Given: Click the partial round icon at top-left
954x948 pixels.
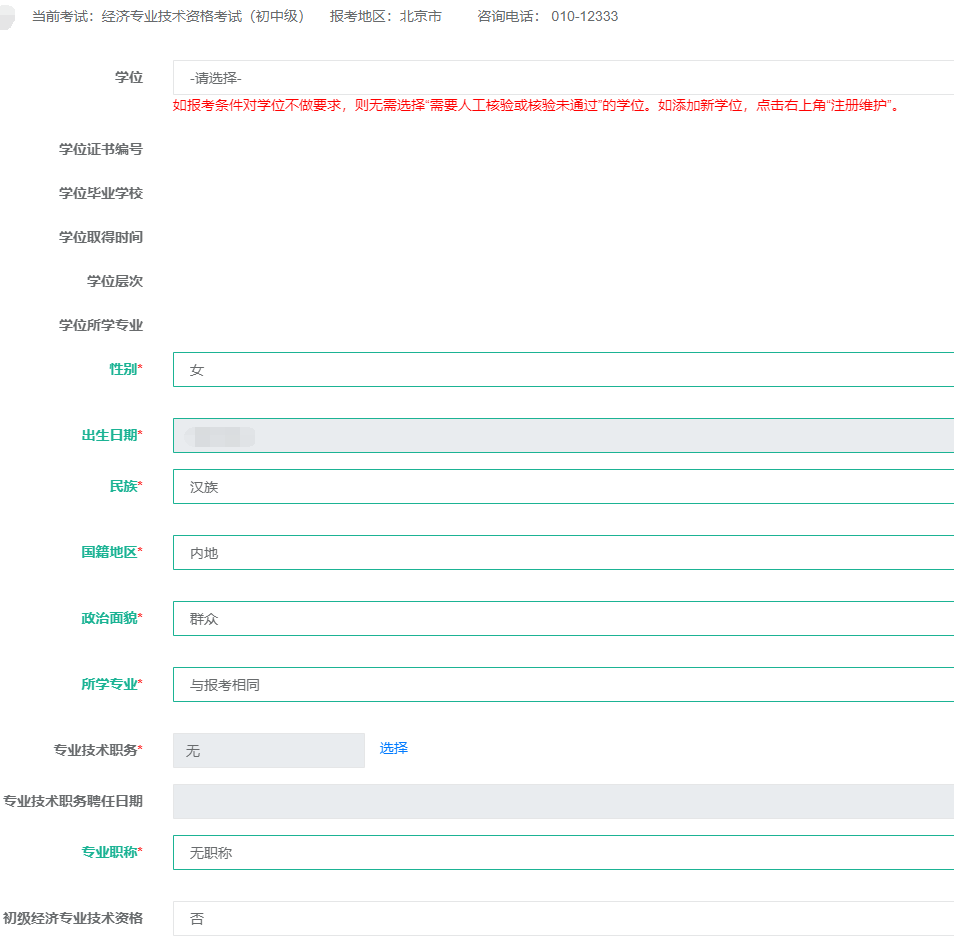Looking at the screenshot, I should click(6, 17).
